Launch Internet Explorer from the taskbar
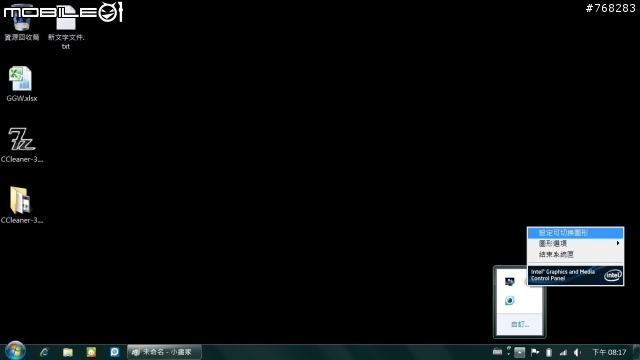This screenshot has width=640, height=360. 44,352
